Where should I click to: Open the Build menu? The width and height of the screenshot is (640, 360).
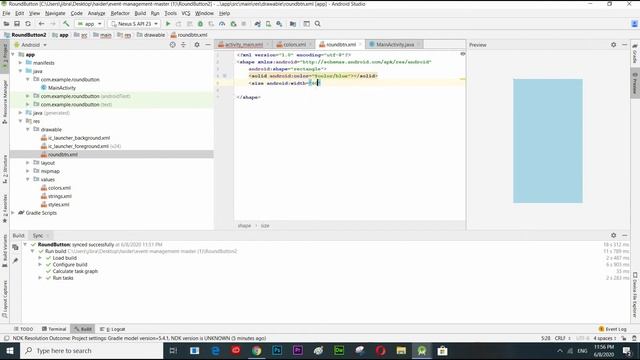click(x=140, y=13)
